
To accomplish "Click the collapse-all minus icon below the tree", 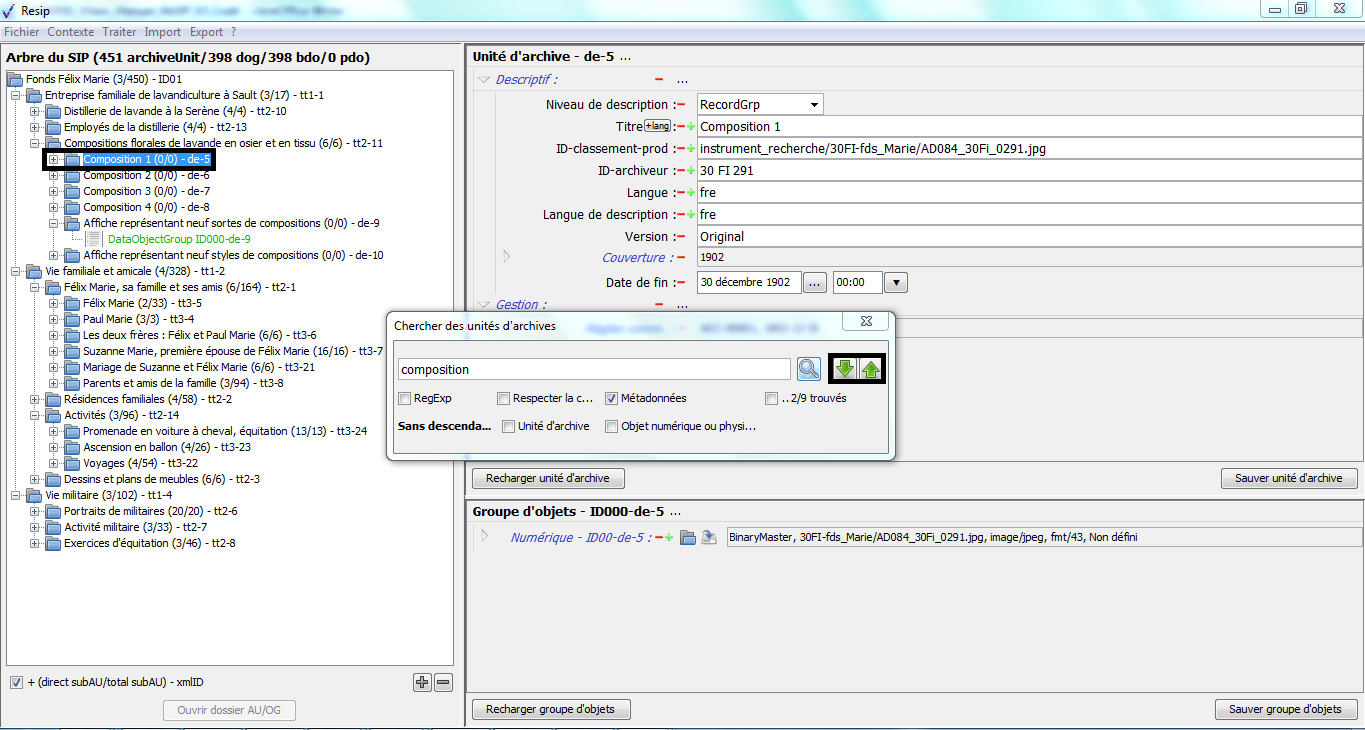I will click(x=444, y=682).
